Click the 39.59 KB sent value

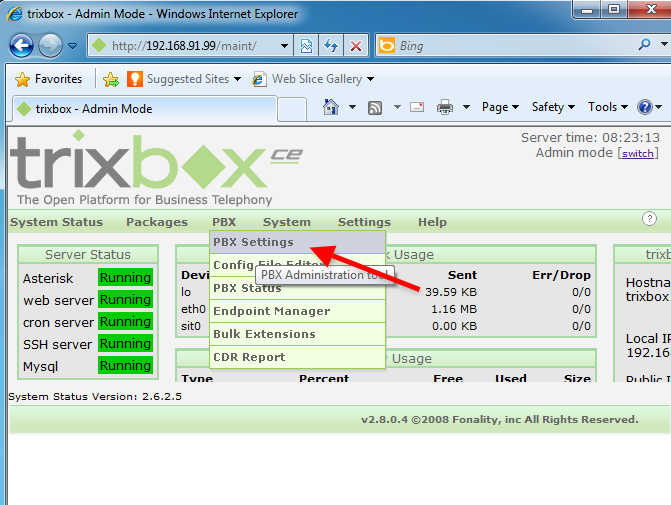coord(451,292)
